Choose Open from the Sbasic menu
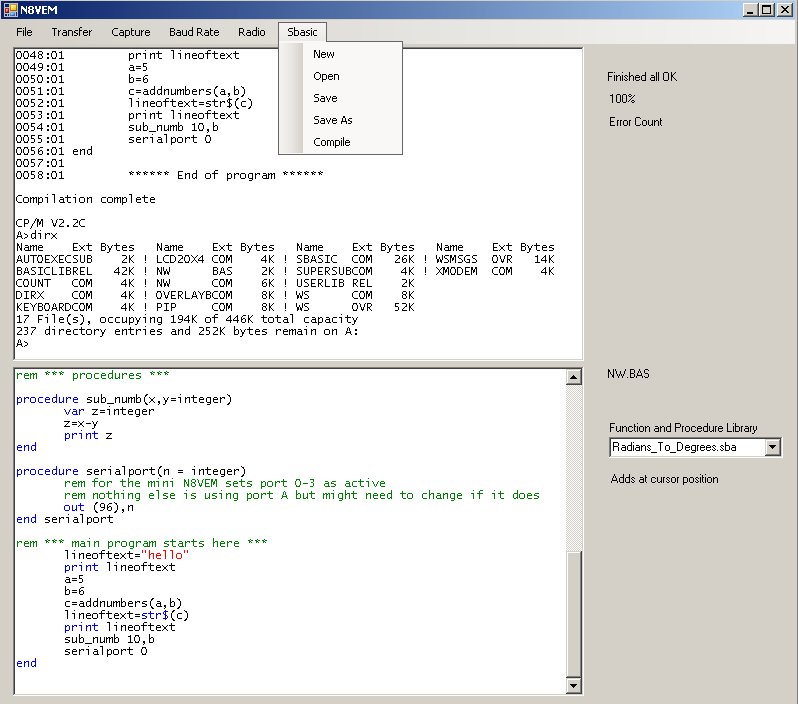Image resolution: width=798 pixels, height=704 pixels. (x=326, y=76)
